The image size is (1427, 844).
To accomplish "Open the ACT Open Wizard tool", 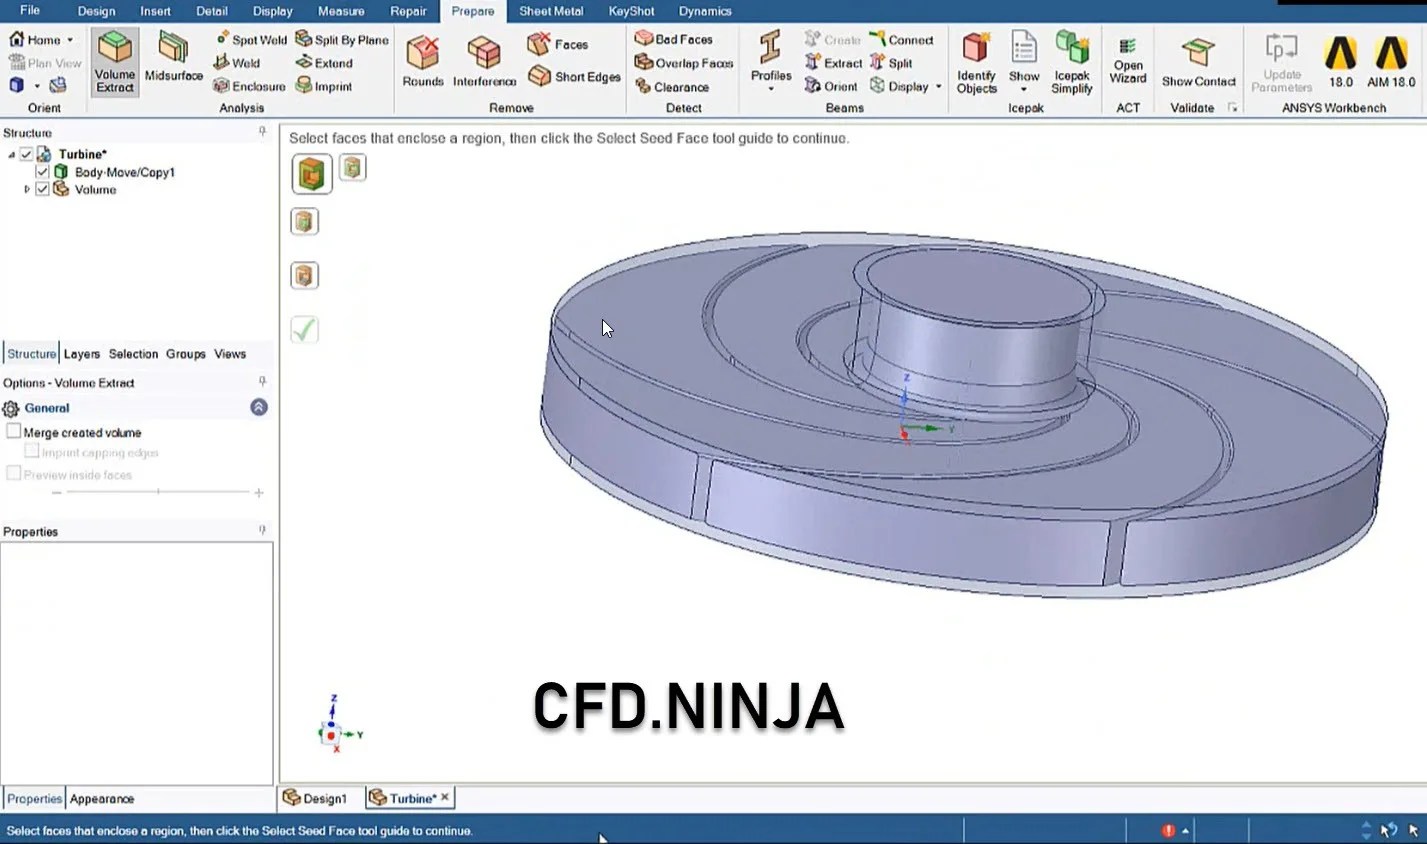I will tap(1127, 62).
